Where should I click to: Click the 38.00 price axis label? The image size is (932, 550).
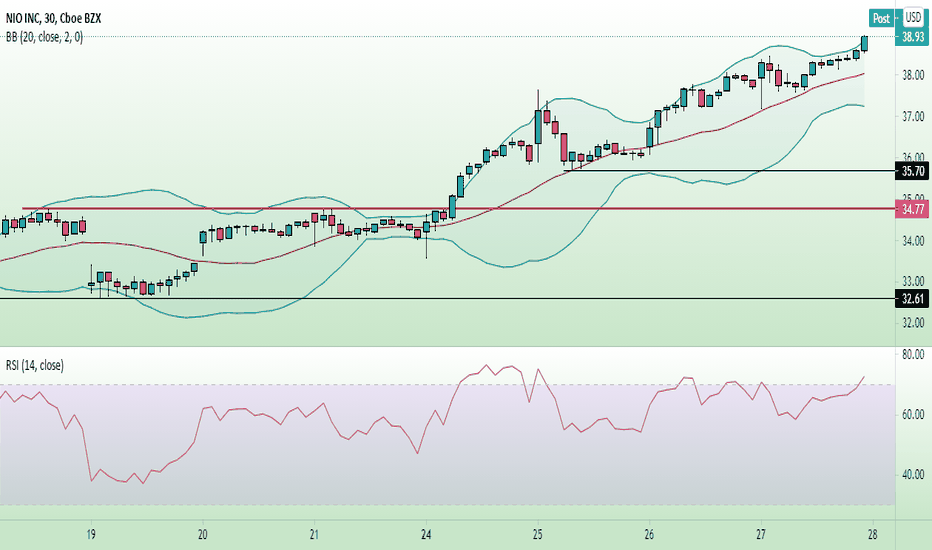[x=913, y=76]
